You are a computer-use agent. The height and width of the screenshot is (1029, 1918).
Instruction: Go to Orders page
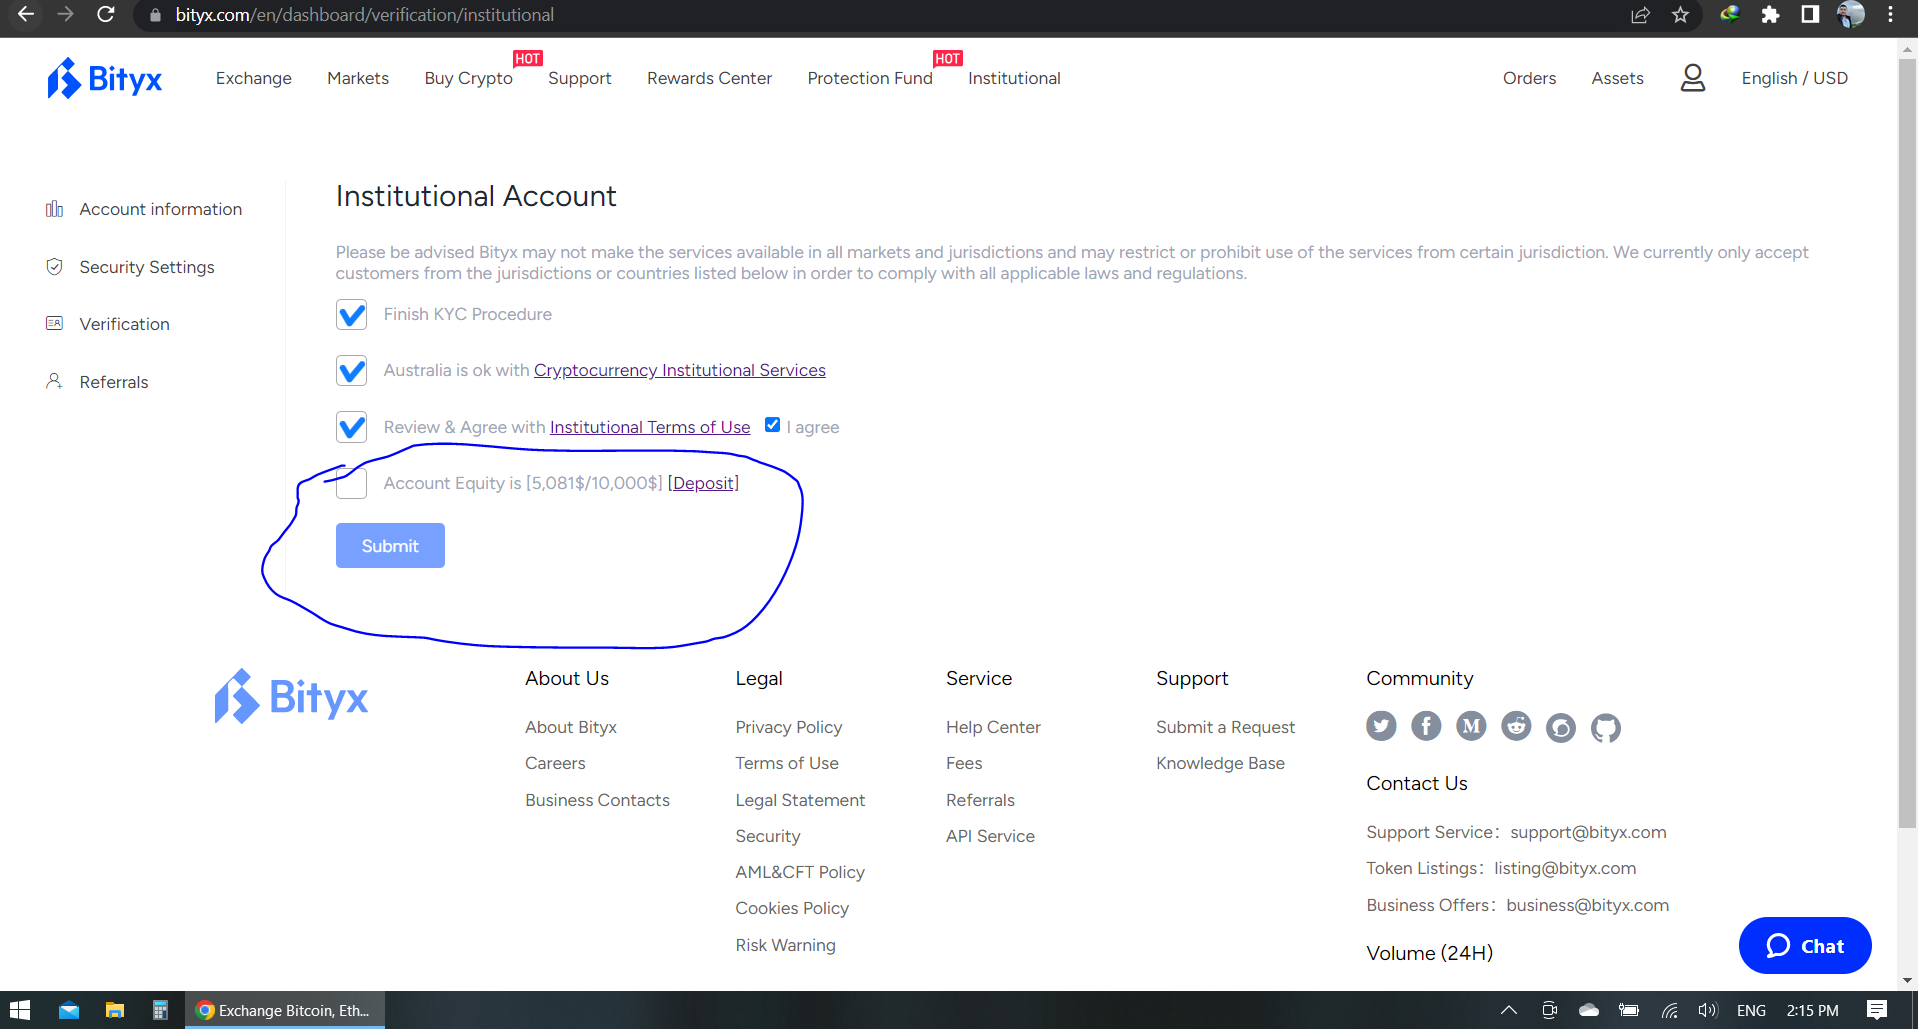(1529, 78)
